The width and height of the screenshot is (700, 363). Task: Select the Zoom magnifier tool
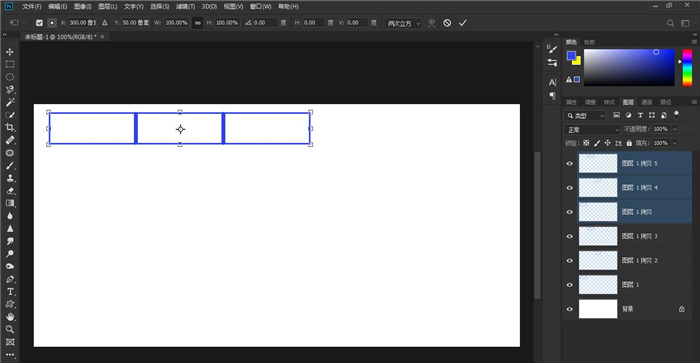coord(10,329)
